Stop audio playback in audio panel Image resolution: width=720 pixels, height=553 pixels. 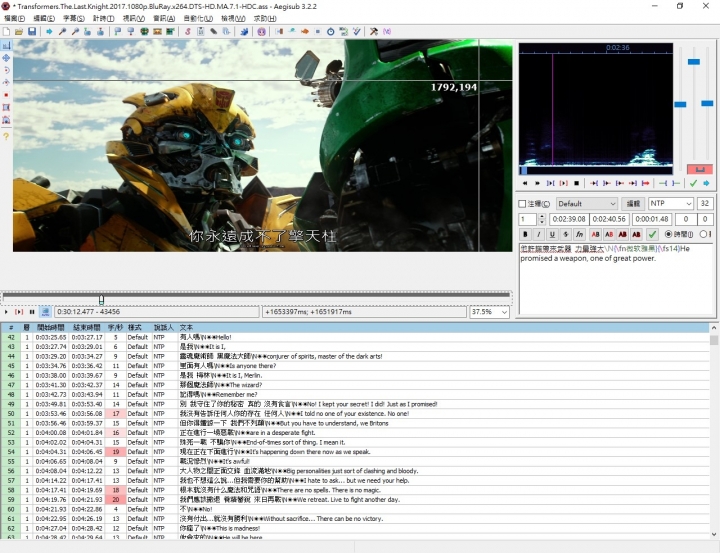point(576,183)
